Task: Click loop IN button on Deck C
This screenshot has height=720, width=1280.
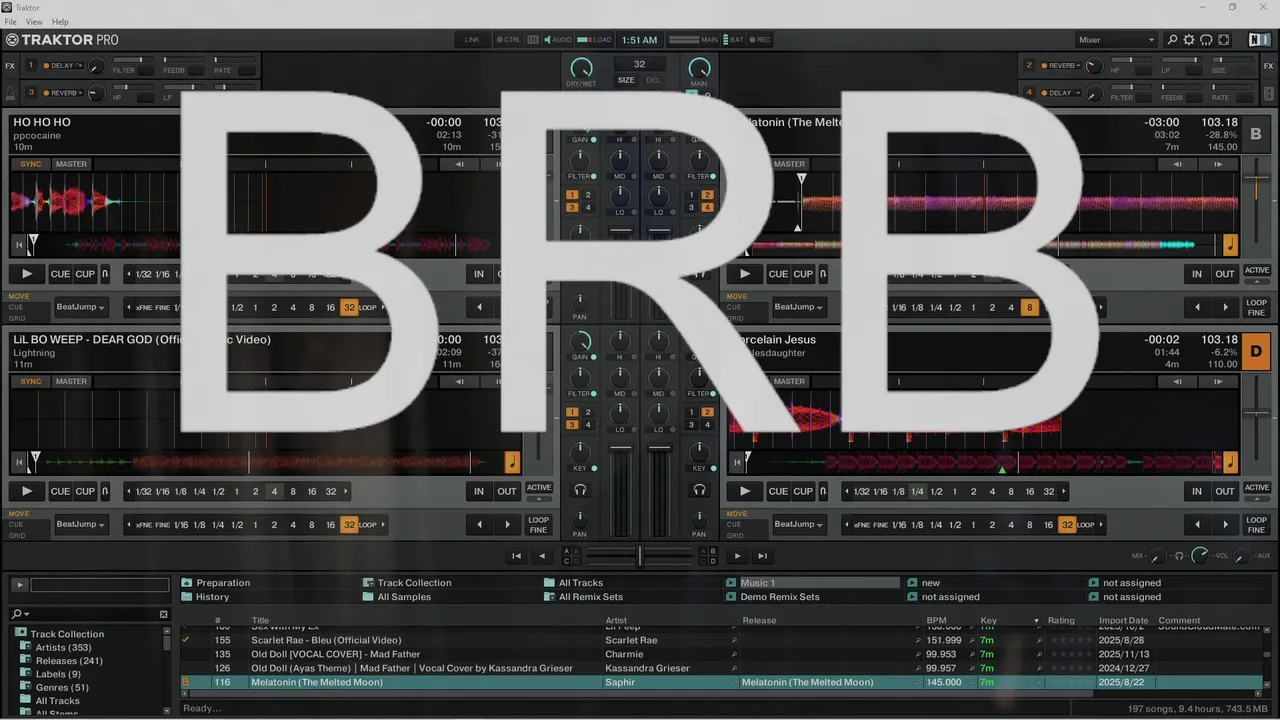Action: click(479, 491)
